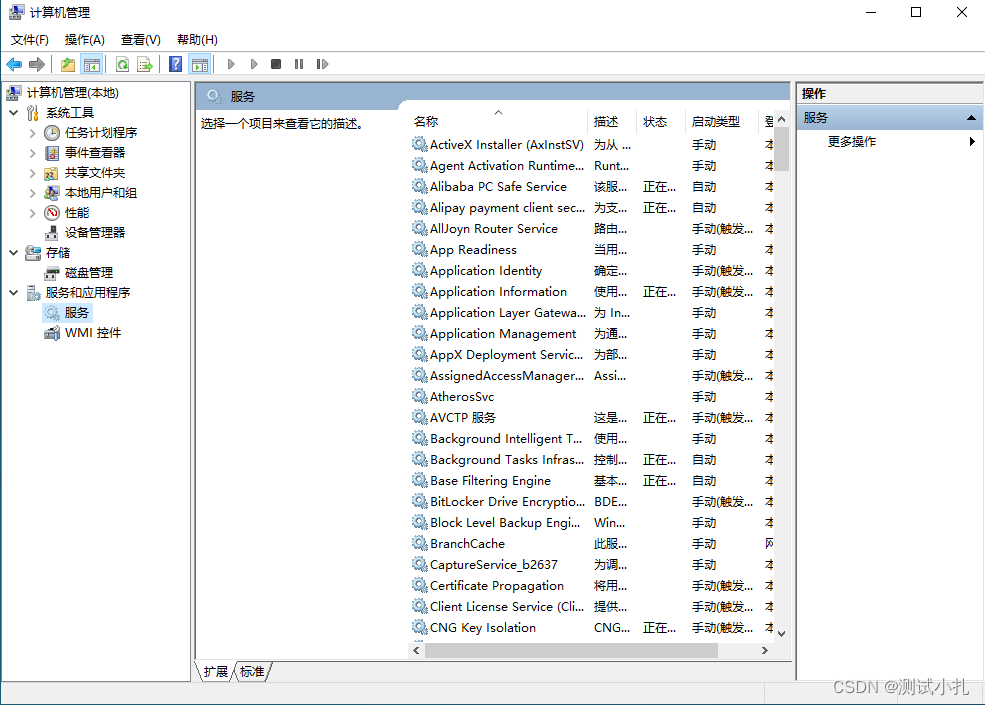Select 事件查看器 tree item
The width and height of the screenshot is (985, 705).
95,153
